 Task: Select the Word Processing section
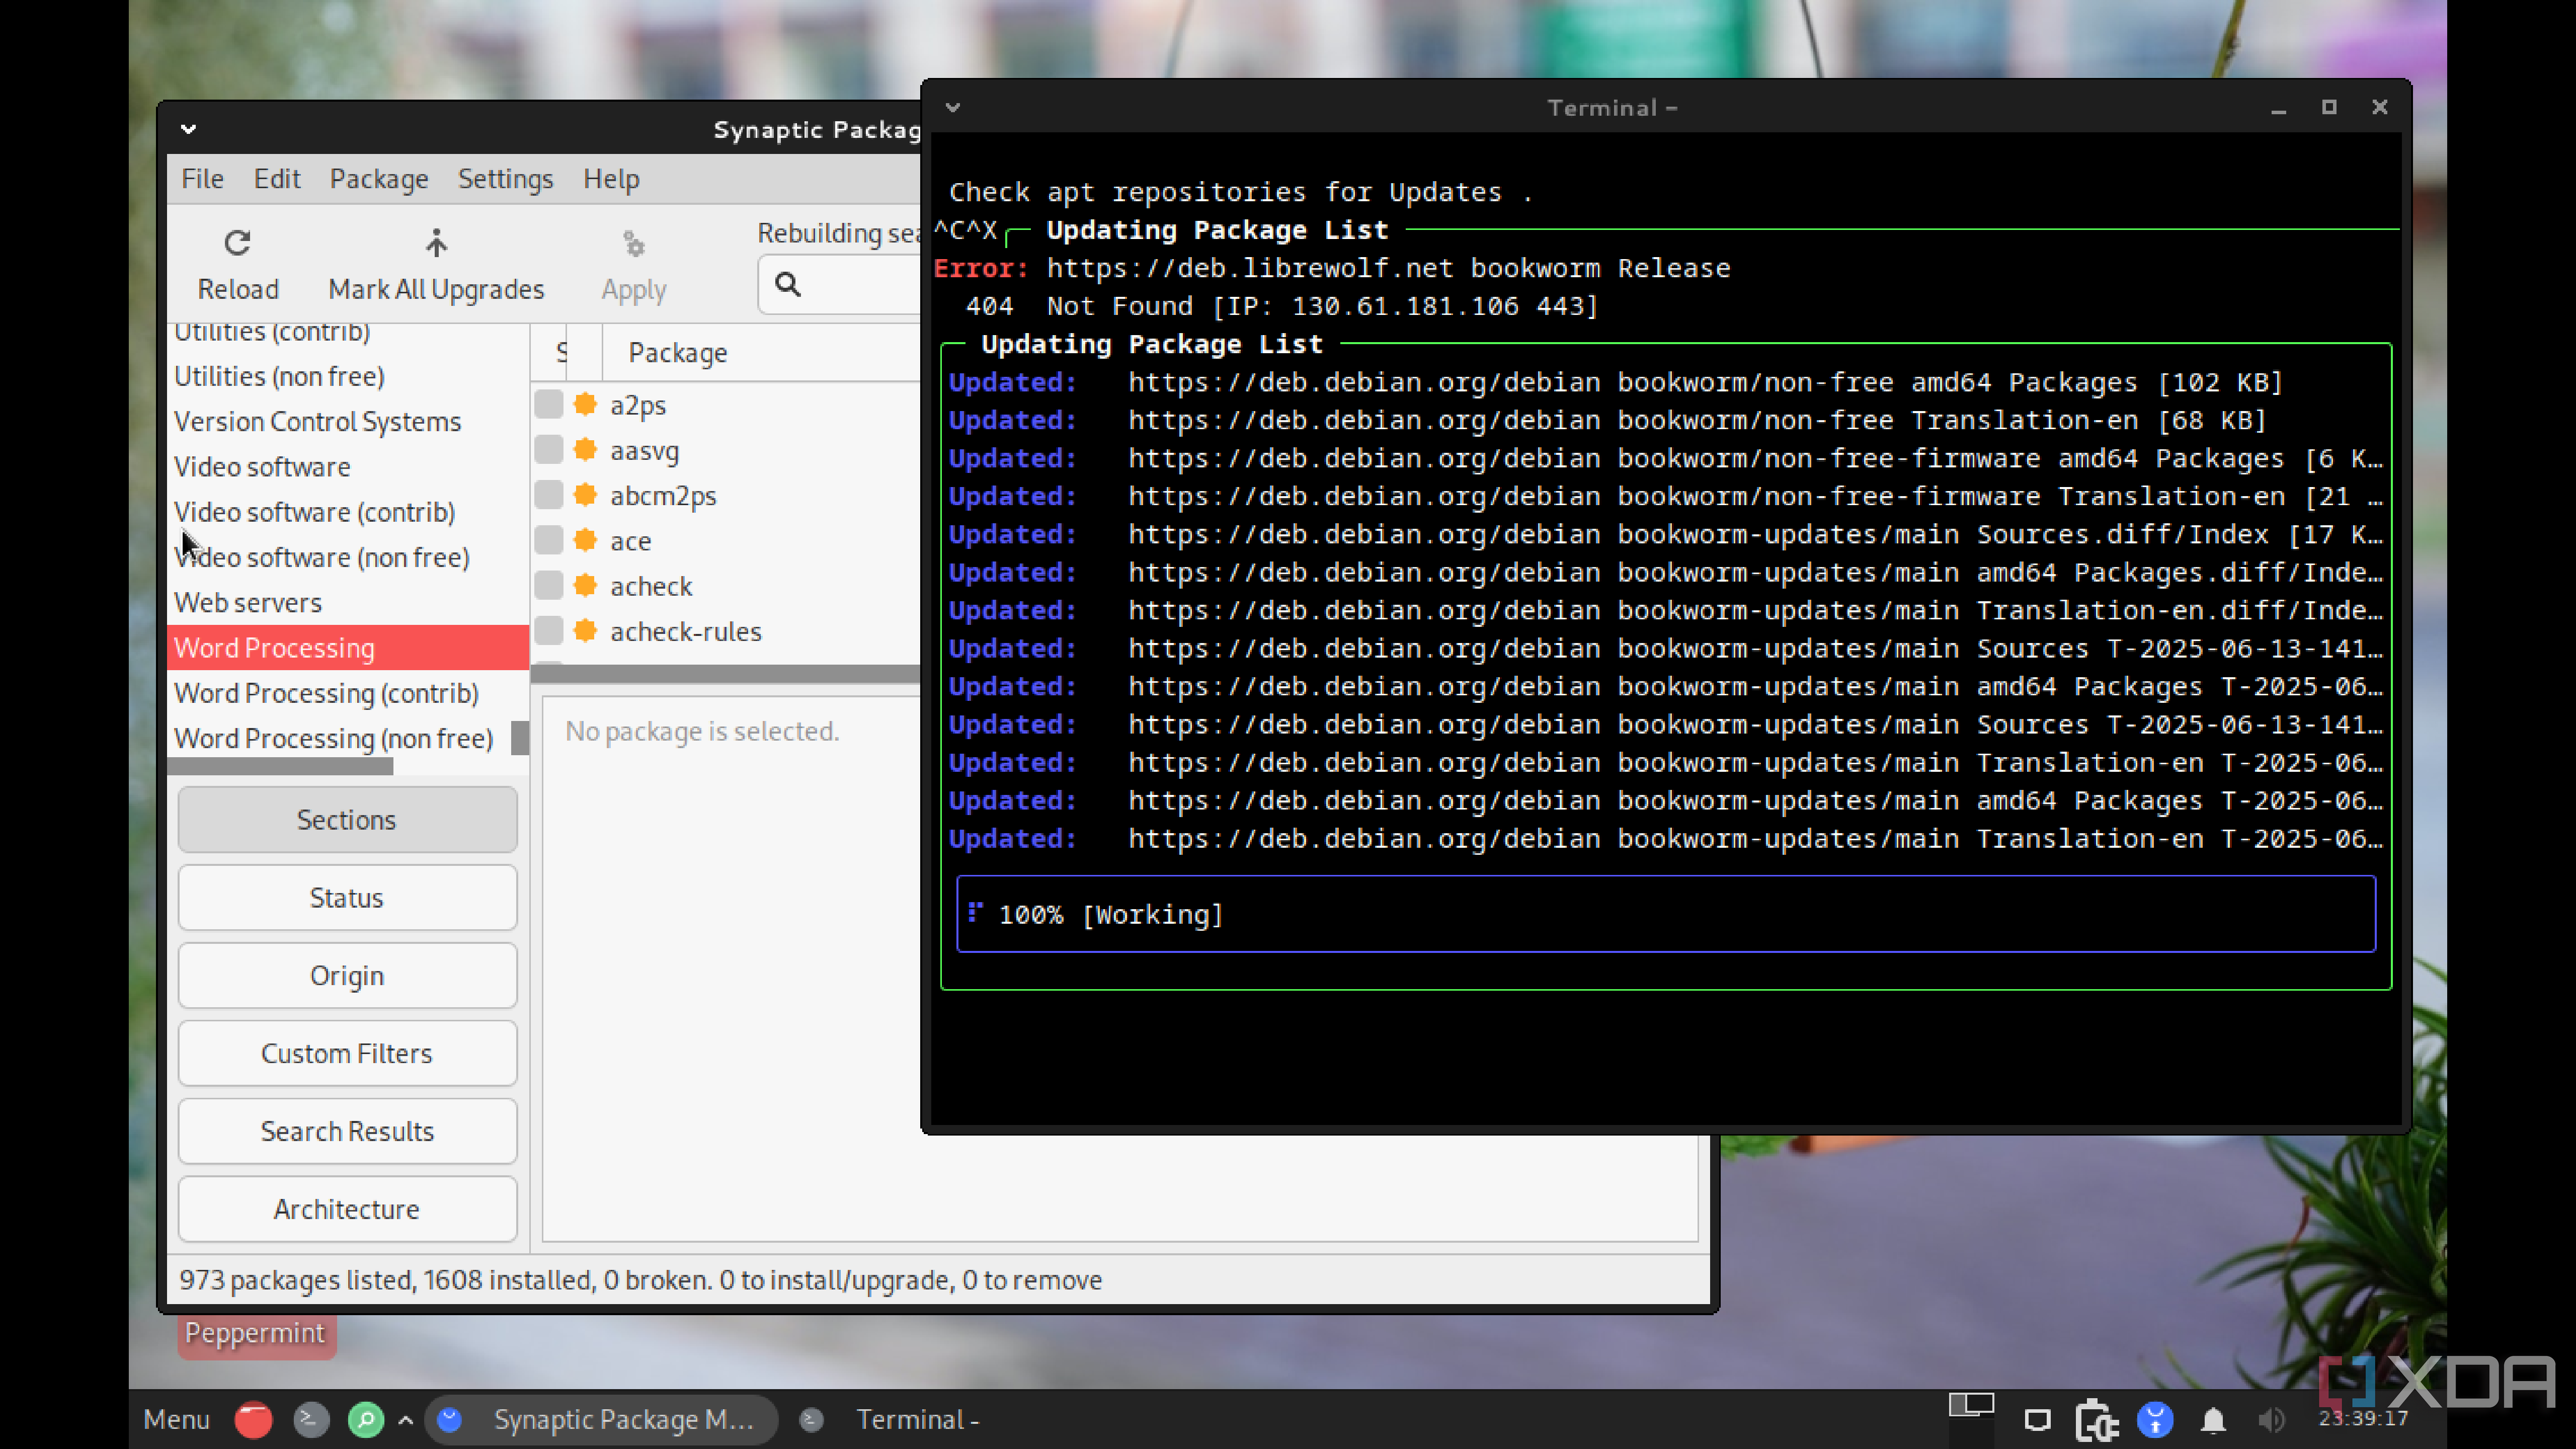348,647
